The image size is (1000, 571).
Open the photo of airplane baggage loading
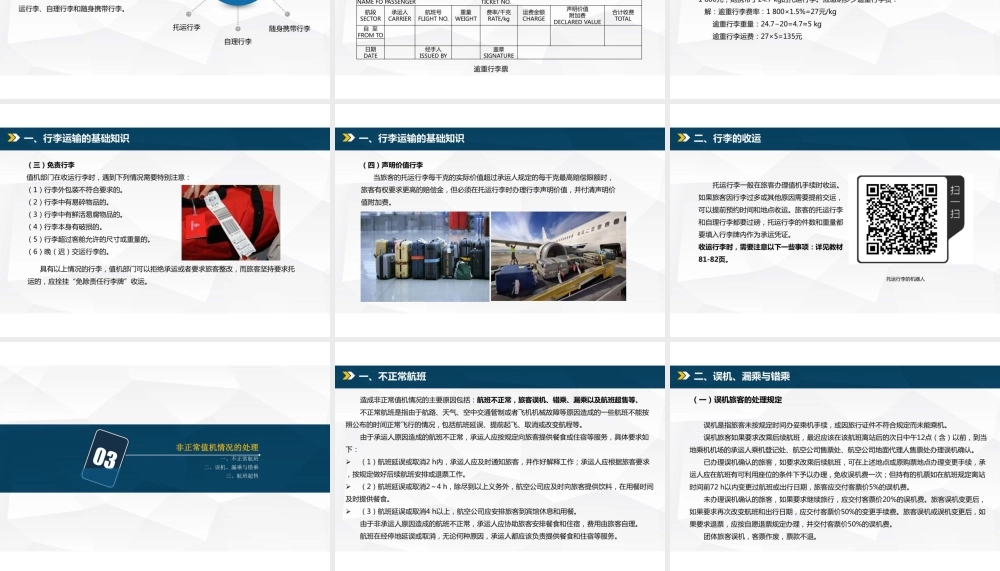click(x=558, y=256)
